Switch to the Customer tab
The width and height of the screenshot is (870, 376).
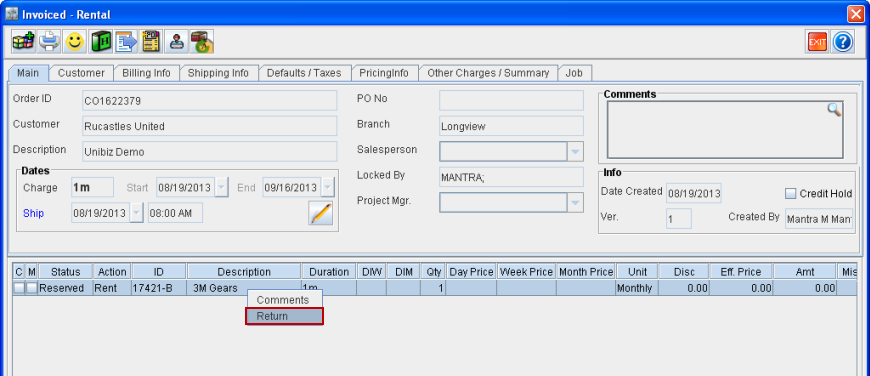pyautogui.click(x=81, y=73)
